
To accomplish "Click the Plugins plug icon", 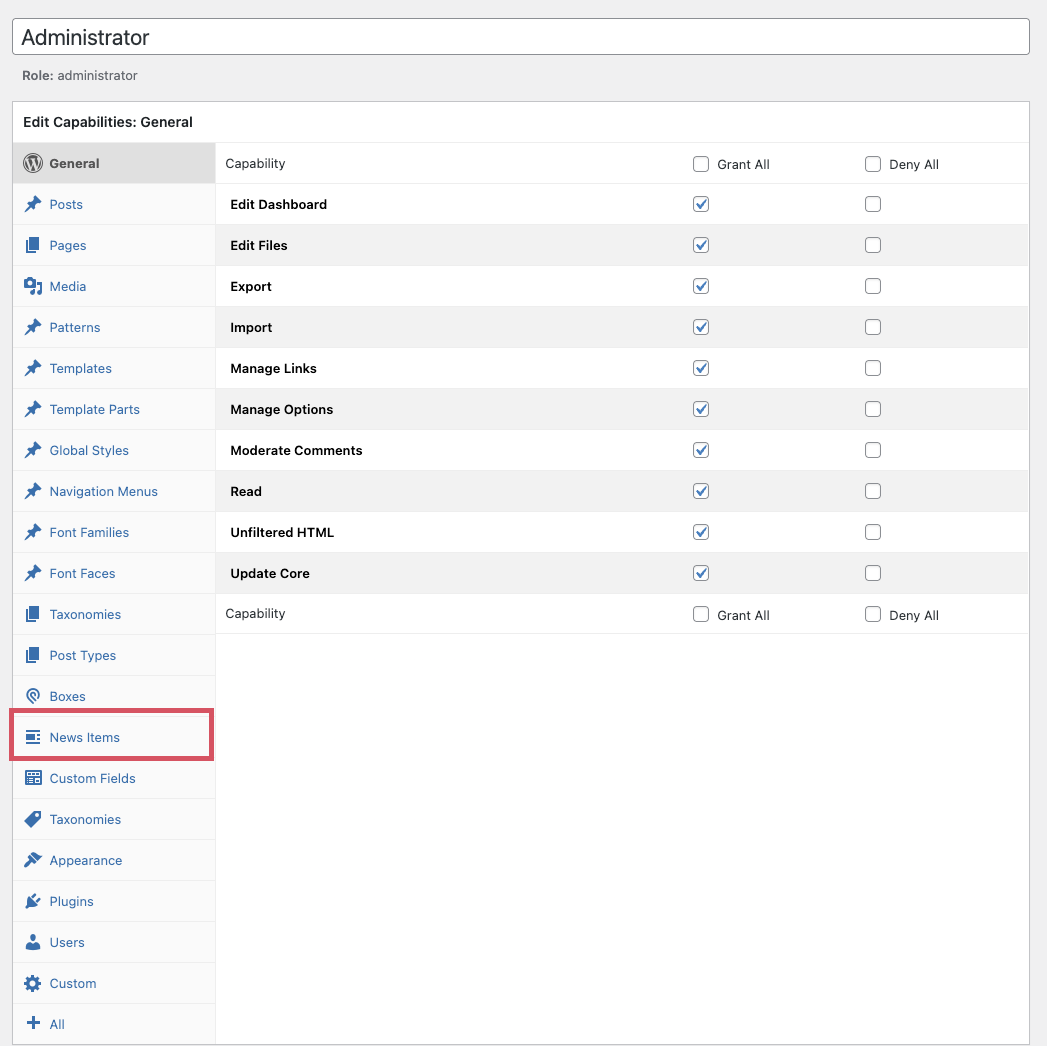I will tap(33, 901).
